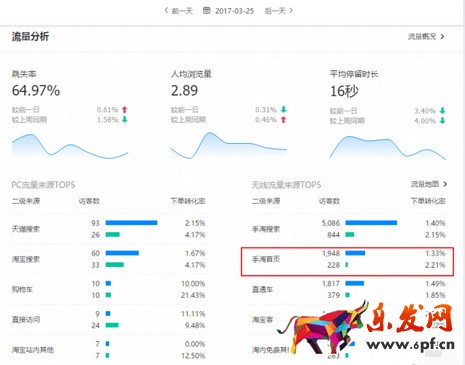Click 二级来源 column header in wireless table
The height and width of the screenshot is (365, 465).
click(266, 201)
